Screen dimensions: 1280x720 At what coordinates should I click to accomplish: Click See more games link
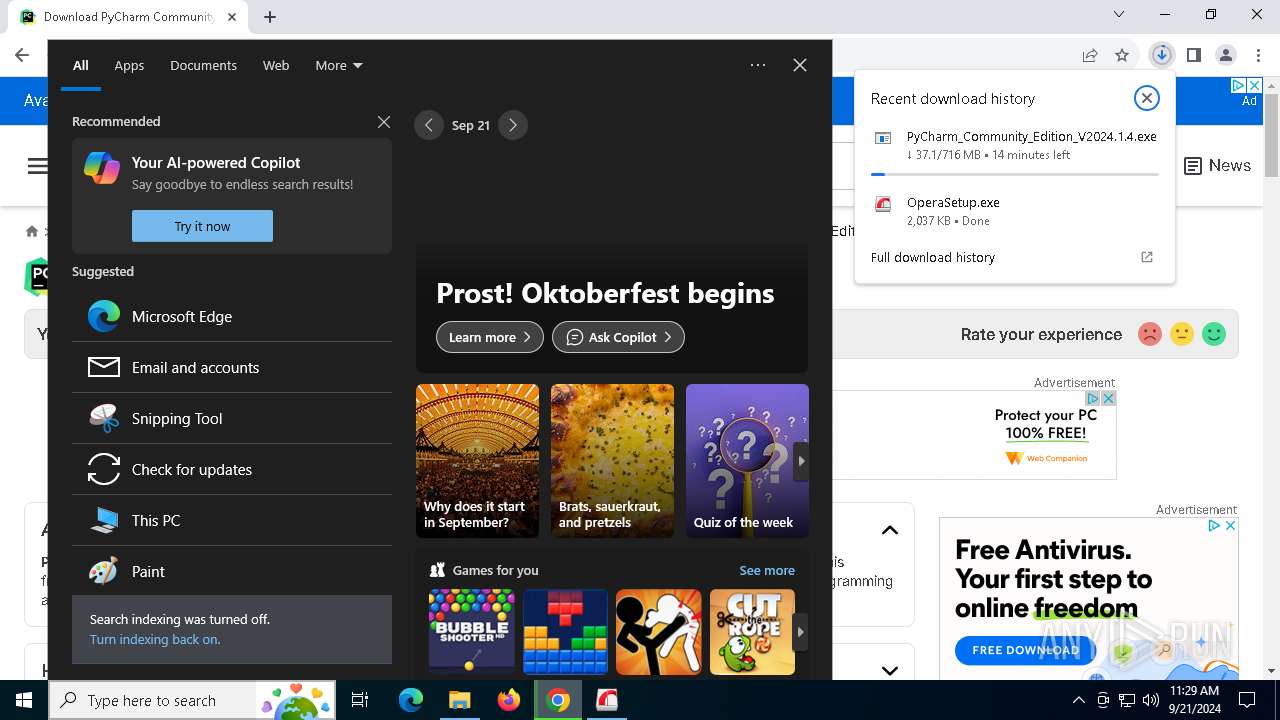point(767,570)
